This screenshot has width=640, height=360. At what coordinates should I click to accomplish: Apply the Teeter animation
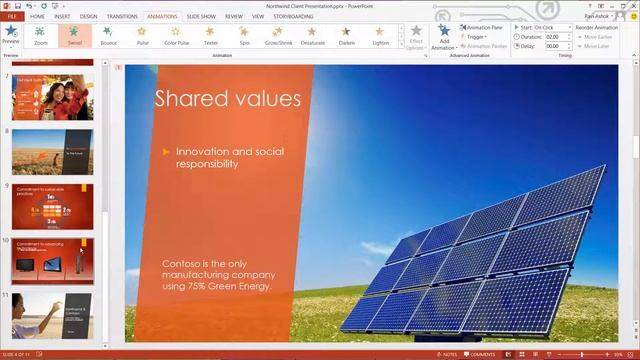(211, 36)
